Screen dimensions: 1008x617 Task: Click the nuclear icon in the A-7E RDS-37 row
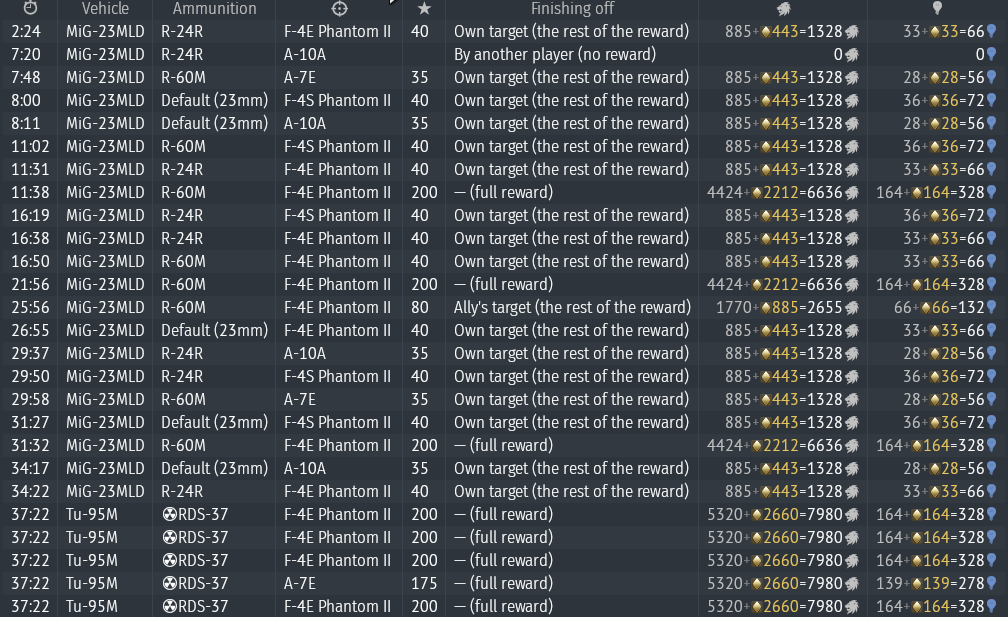(168, 583)
